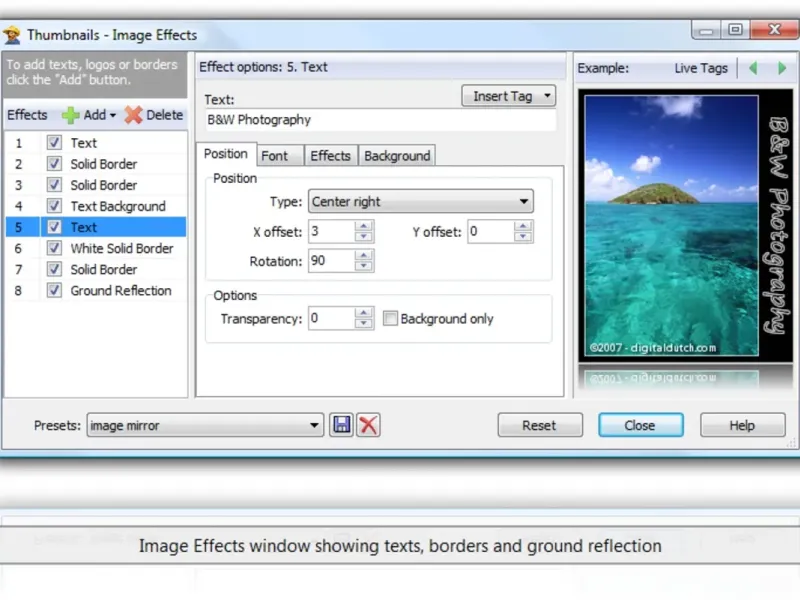The image size is (800, 600).
Task: Click the Close button
Action: (640, 425)
